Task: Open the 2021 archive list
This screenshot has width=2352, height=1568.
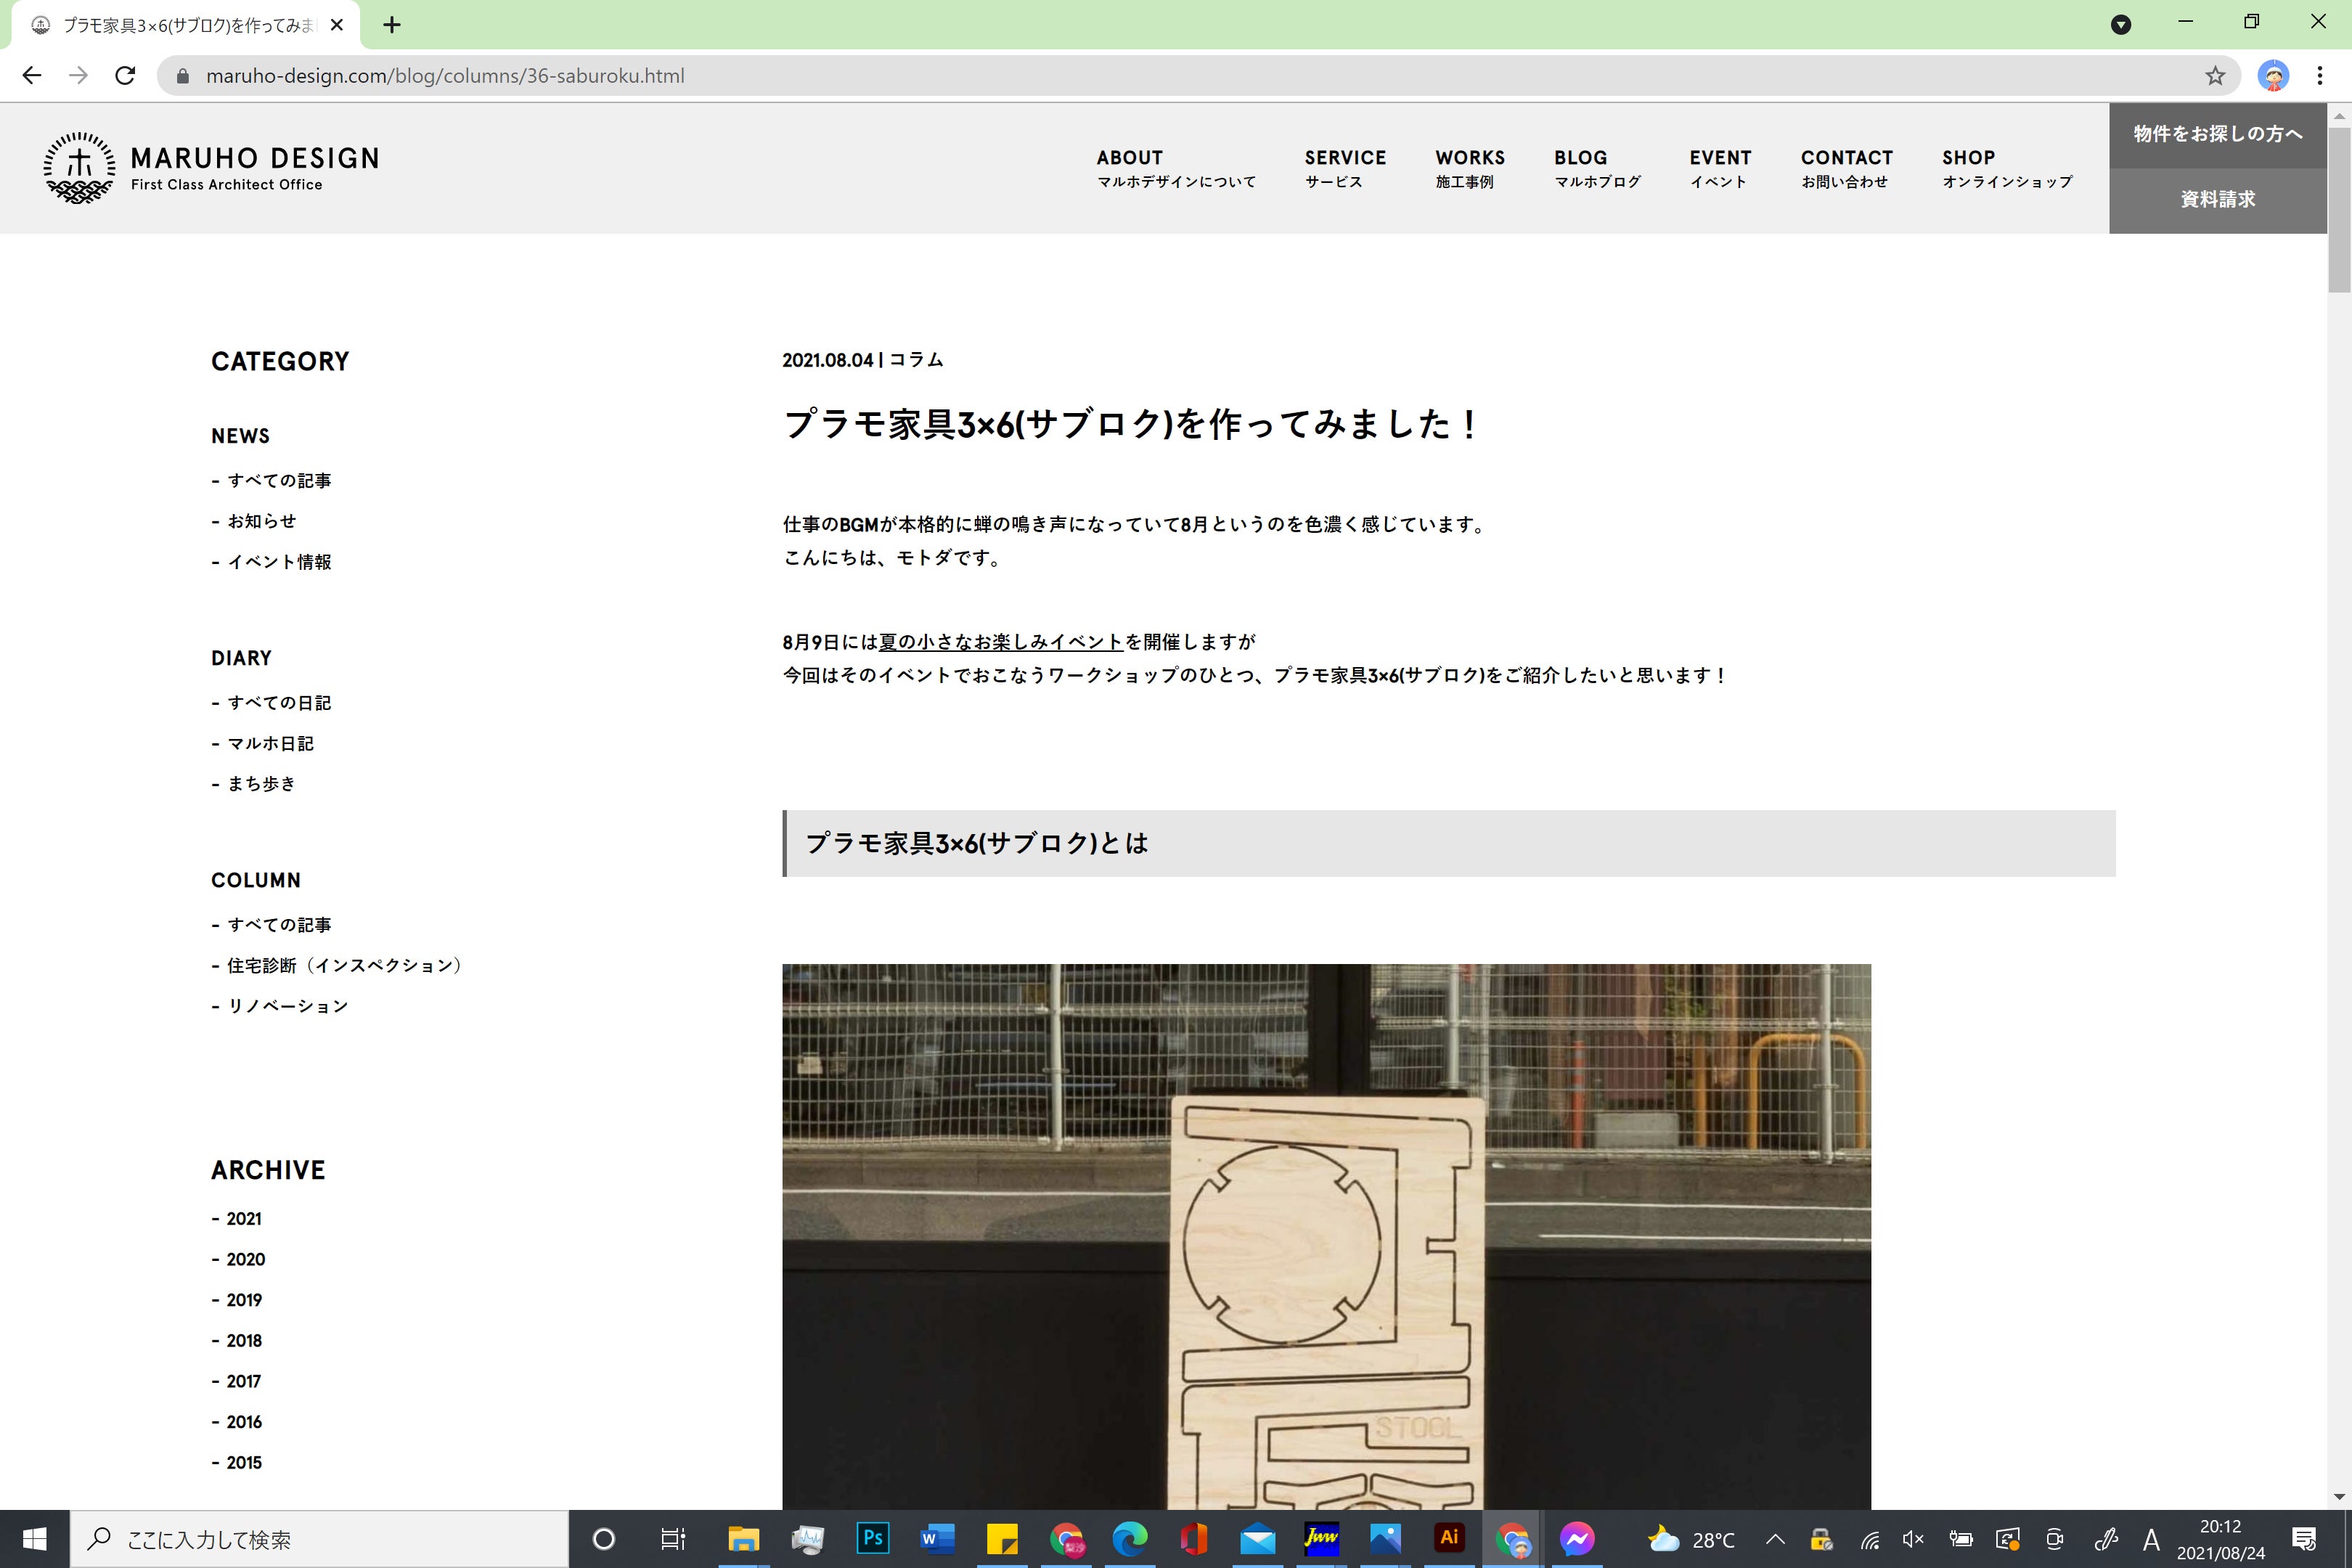Action: (x=243, y=1219)
